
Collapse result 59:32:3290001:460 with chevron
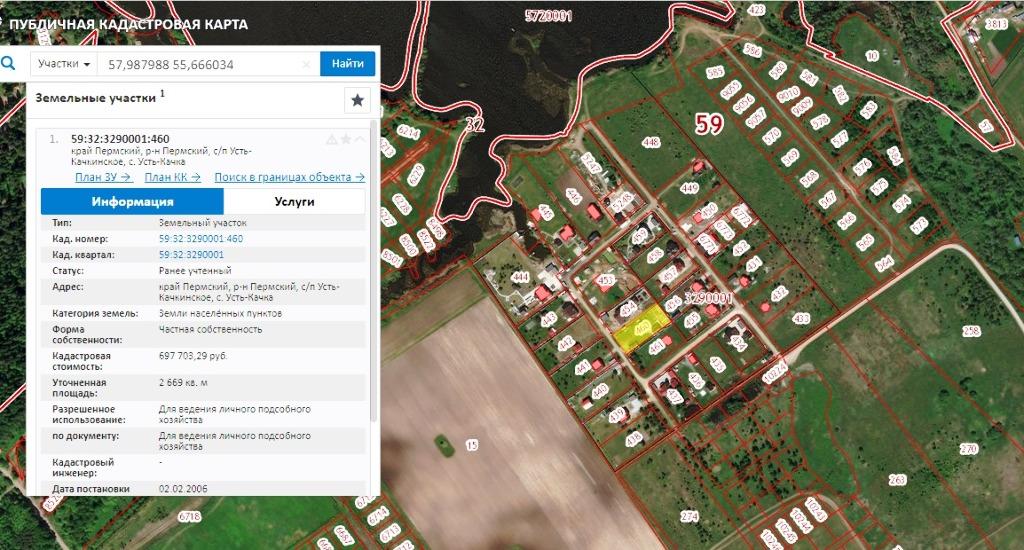tap(359, 139)
